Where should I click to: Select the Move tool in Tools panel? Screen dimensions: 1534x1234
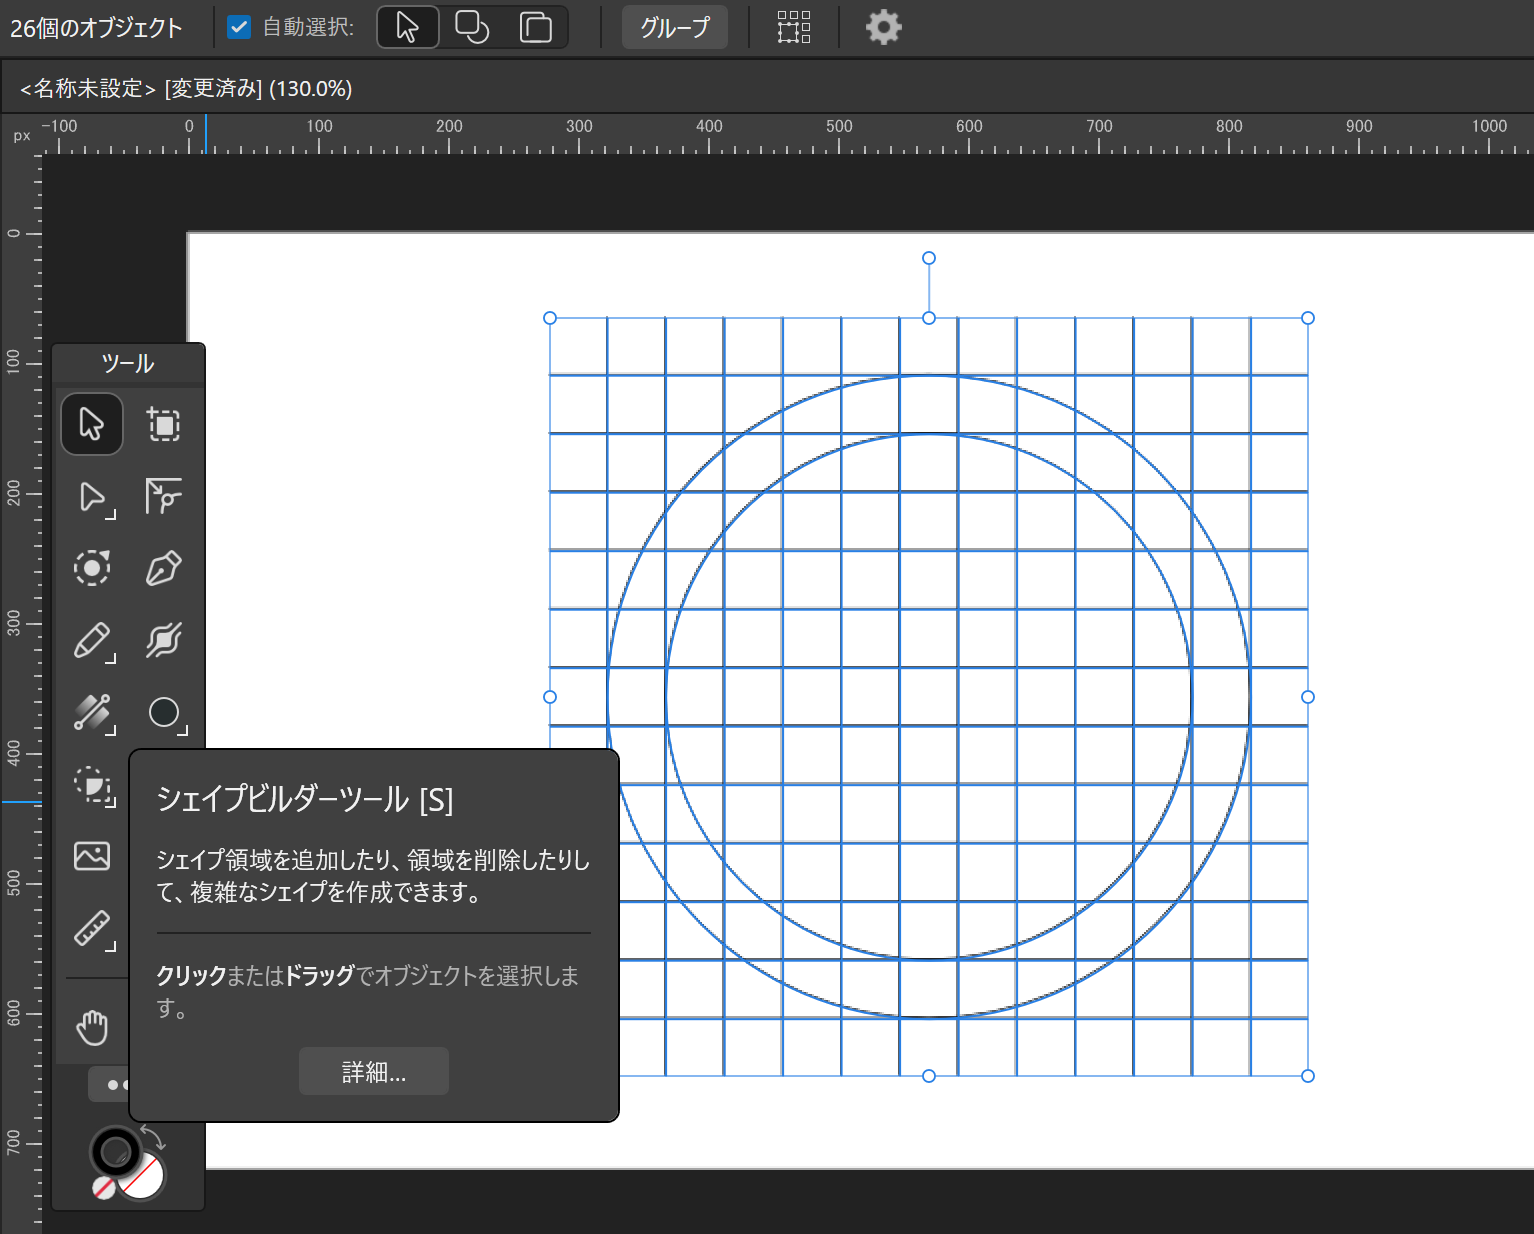pos(91,424)
